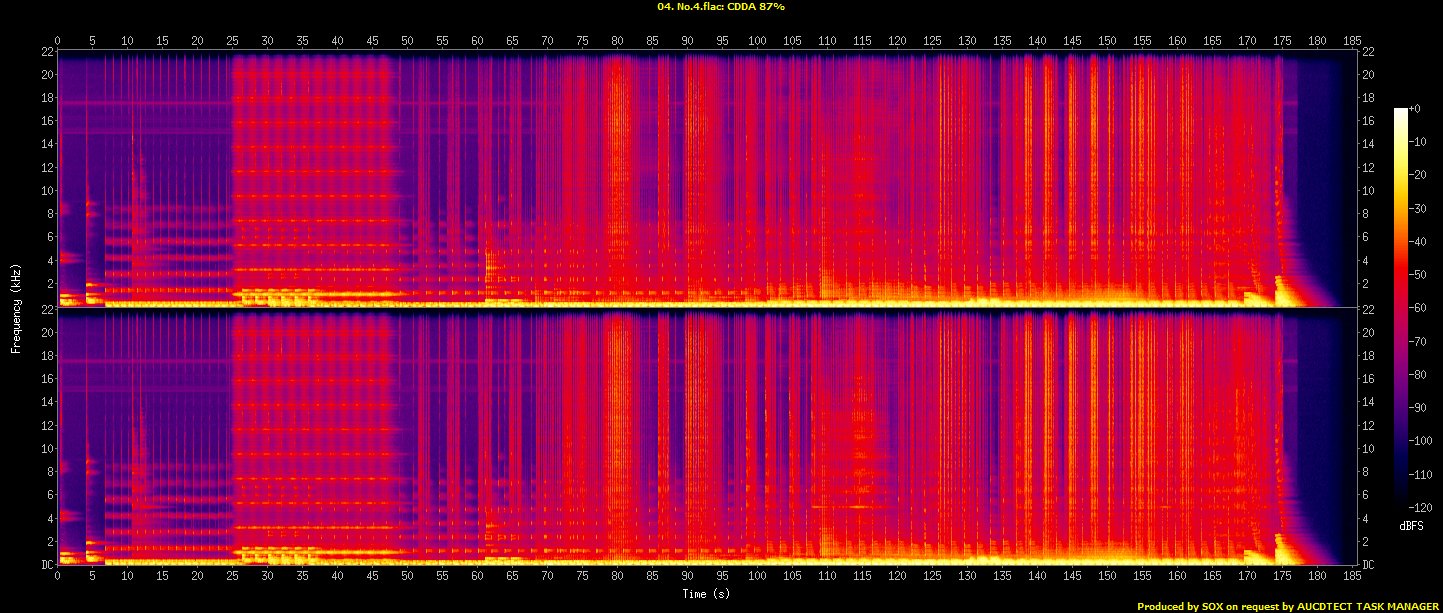
Task: Click the '-120' label on dBFS scale
Action: click(1418, 508)
